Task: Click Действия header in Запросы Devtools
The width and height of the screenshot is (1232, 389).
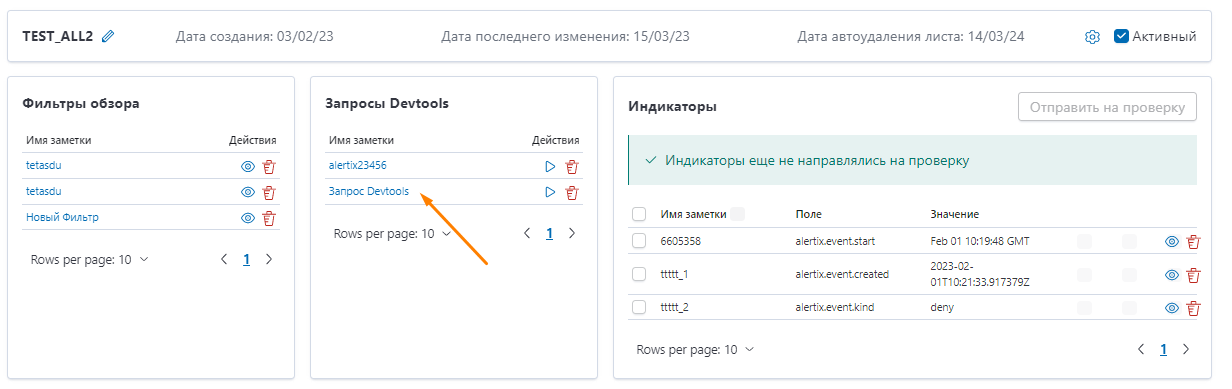Action: pyautogui.click(x=556, y=140)
